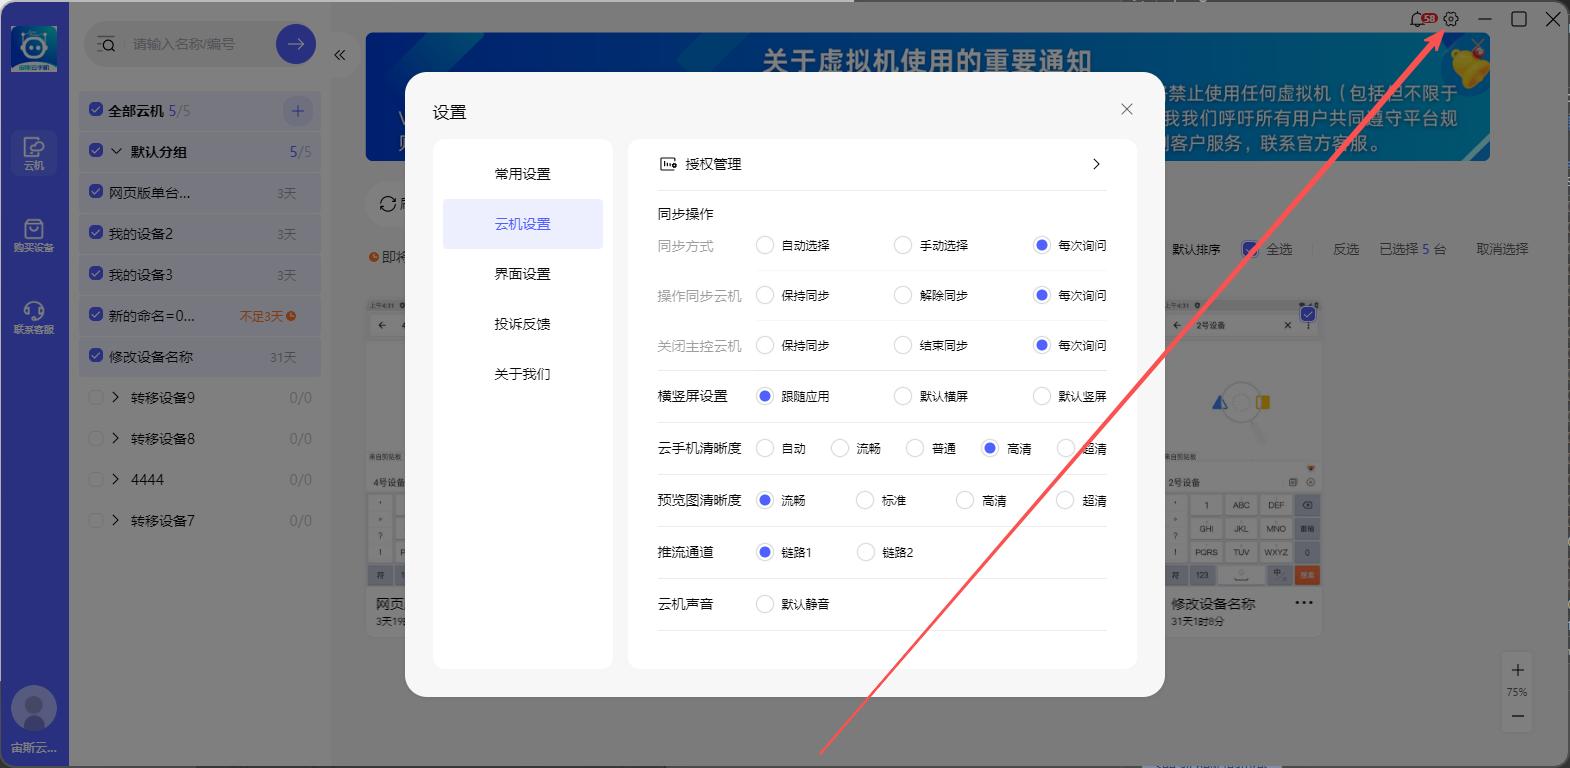The width and height of the screenshot is (1570, 768).
Task: Click the refresh icon behind the dialog
Action: click(x=388, y=204)
